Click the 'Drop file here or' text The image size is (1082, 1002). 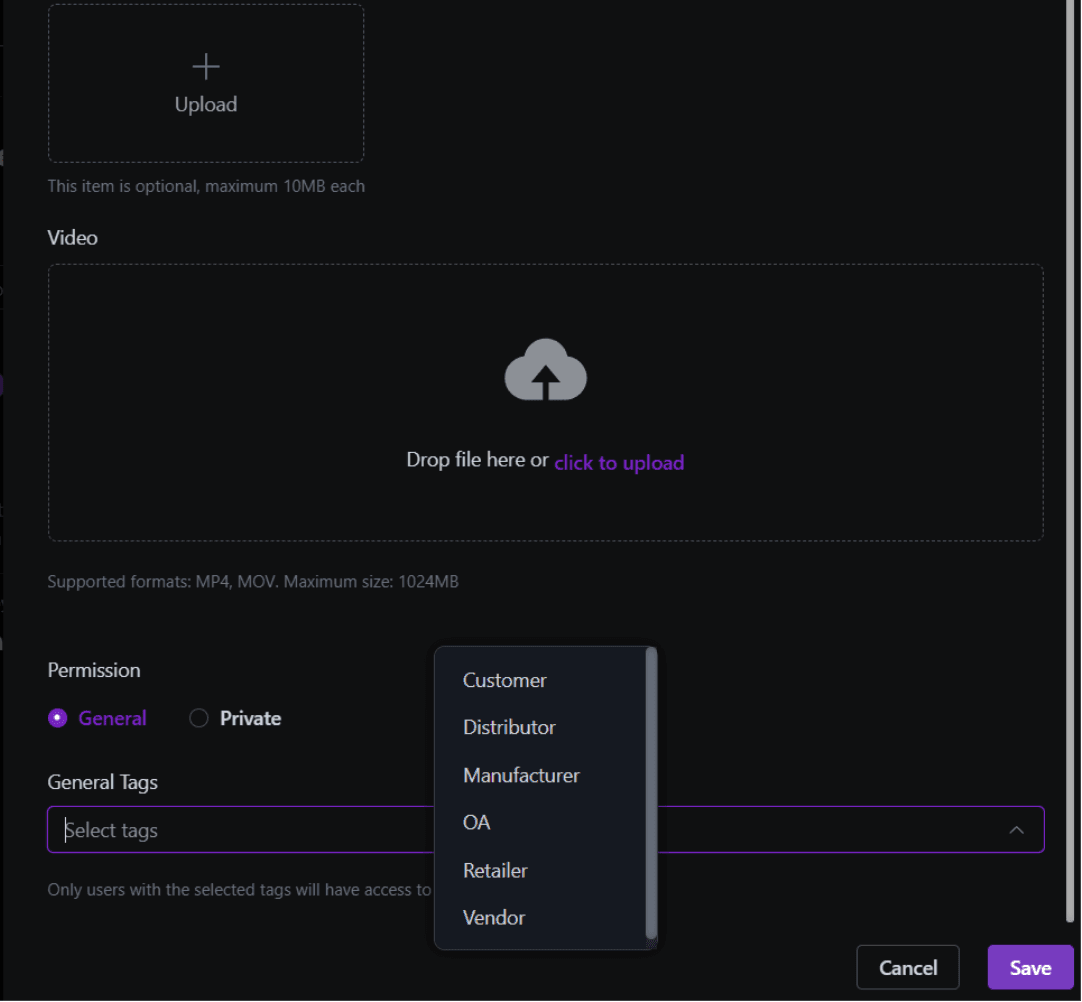click(x=477, y=460)
